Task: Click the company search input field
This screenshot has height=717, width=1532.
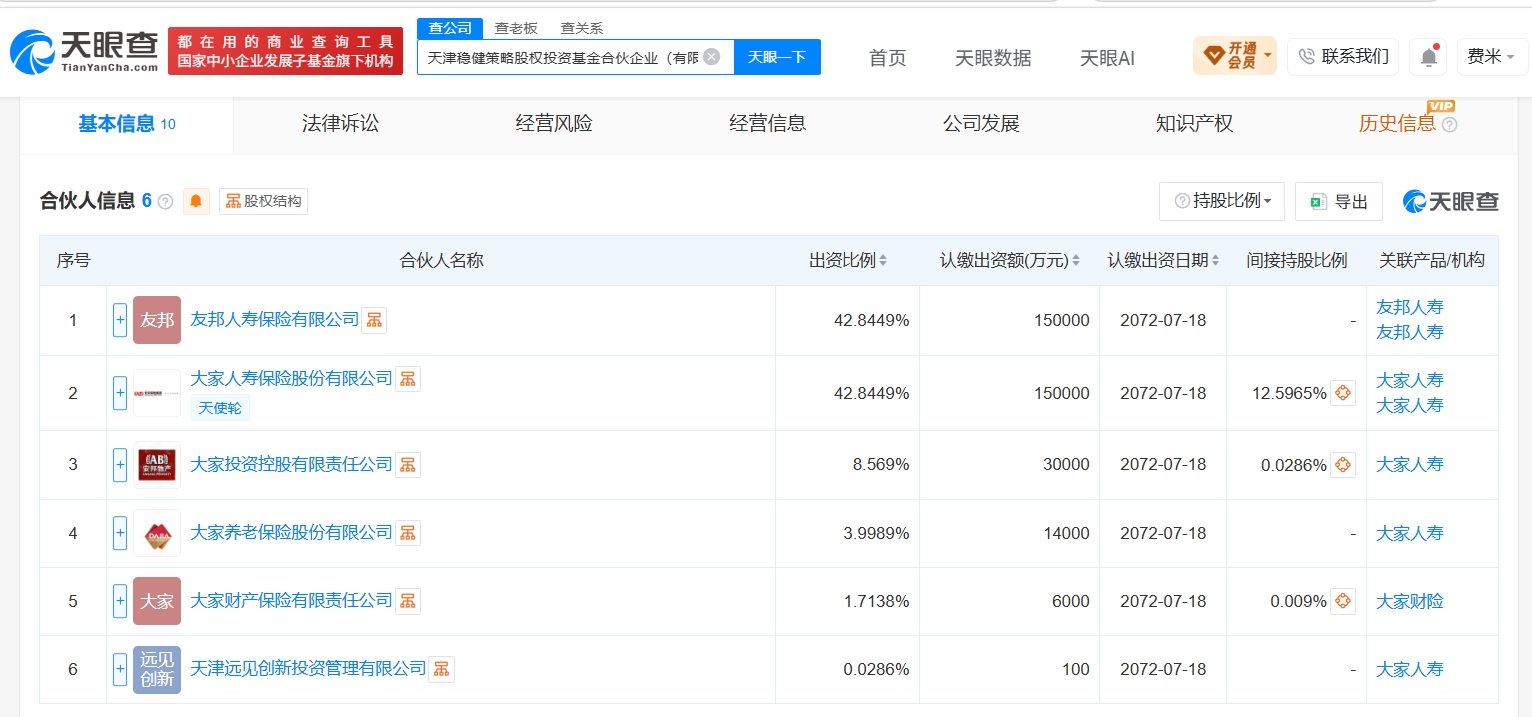Action: pos(563,57)
